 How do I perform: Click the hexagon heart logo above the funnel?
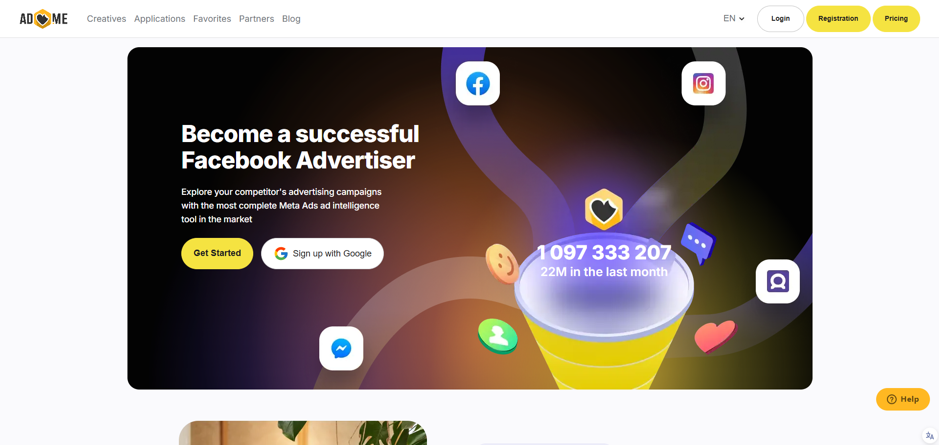(x=604, y=210)
